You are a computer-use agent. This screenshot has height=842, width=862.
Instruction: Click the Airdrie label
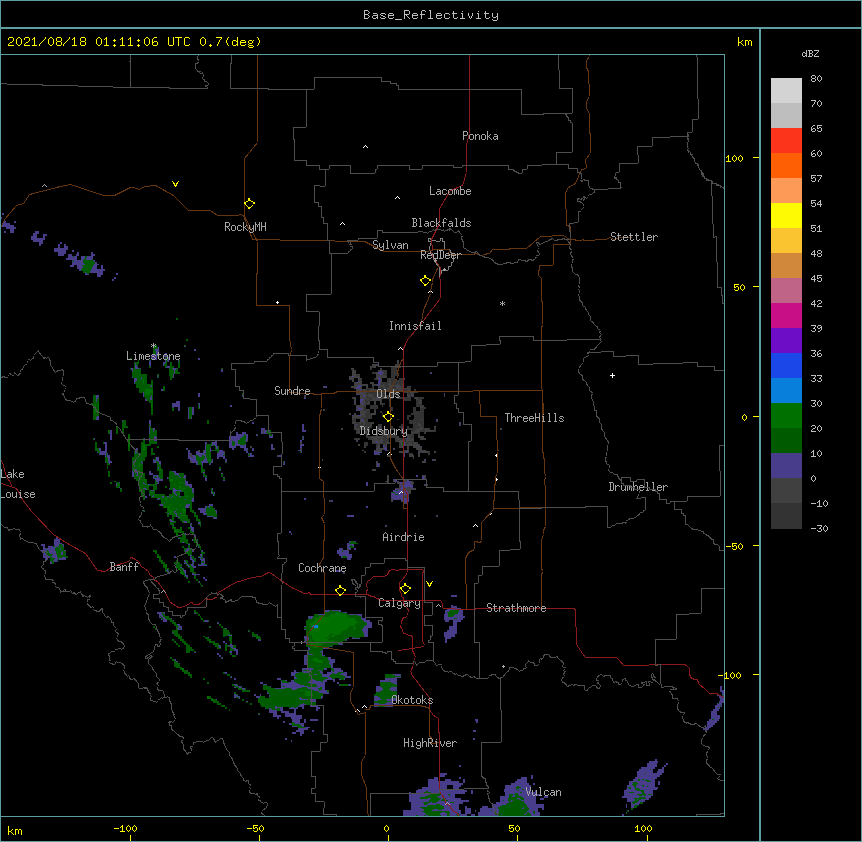[404, 537]
